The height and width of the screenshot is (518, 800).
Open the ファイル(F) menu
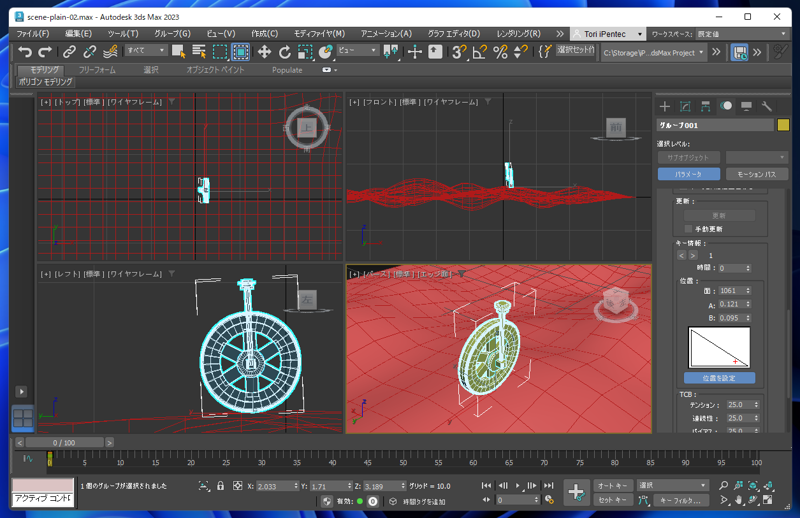point(33,34)
